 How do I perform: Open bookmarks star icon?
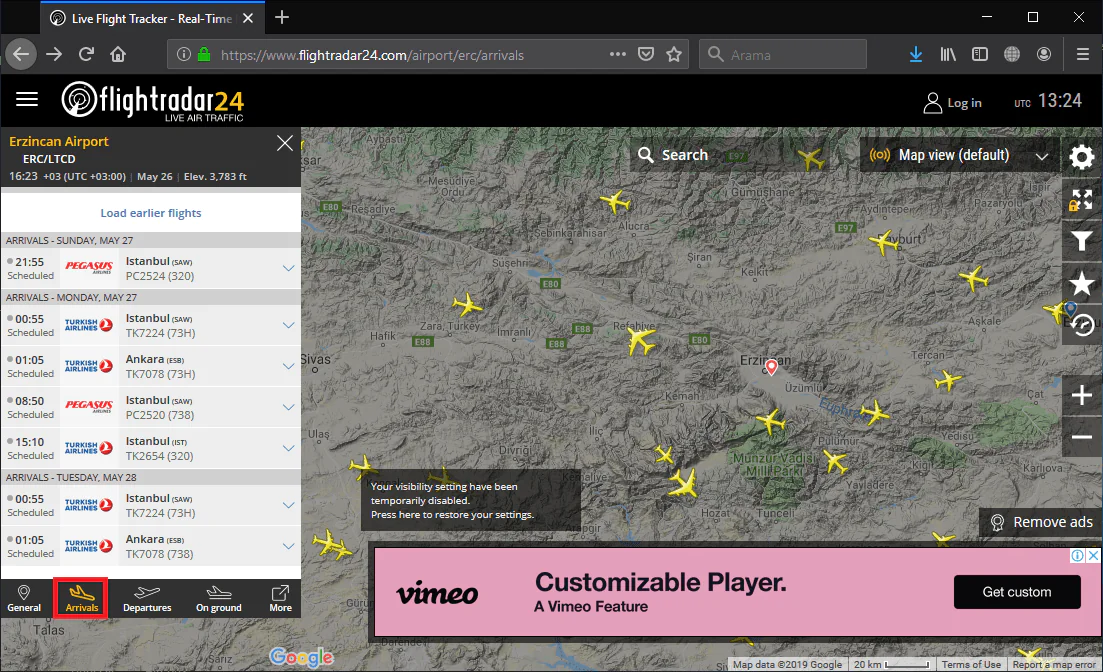pyautogui.click(x=1082, y=283)
